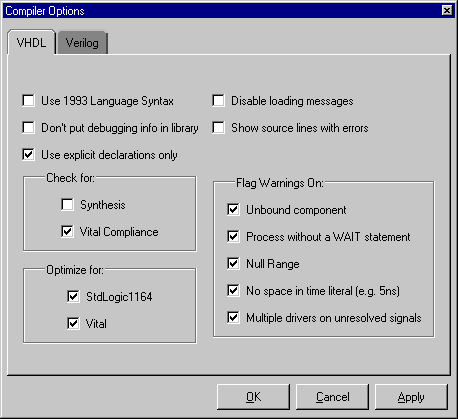Screen dimensions: 458x419
Task: Uncheck the Null Range warning
Action: tap(233, 264)
